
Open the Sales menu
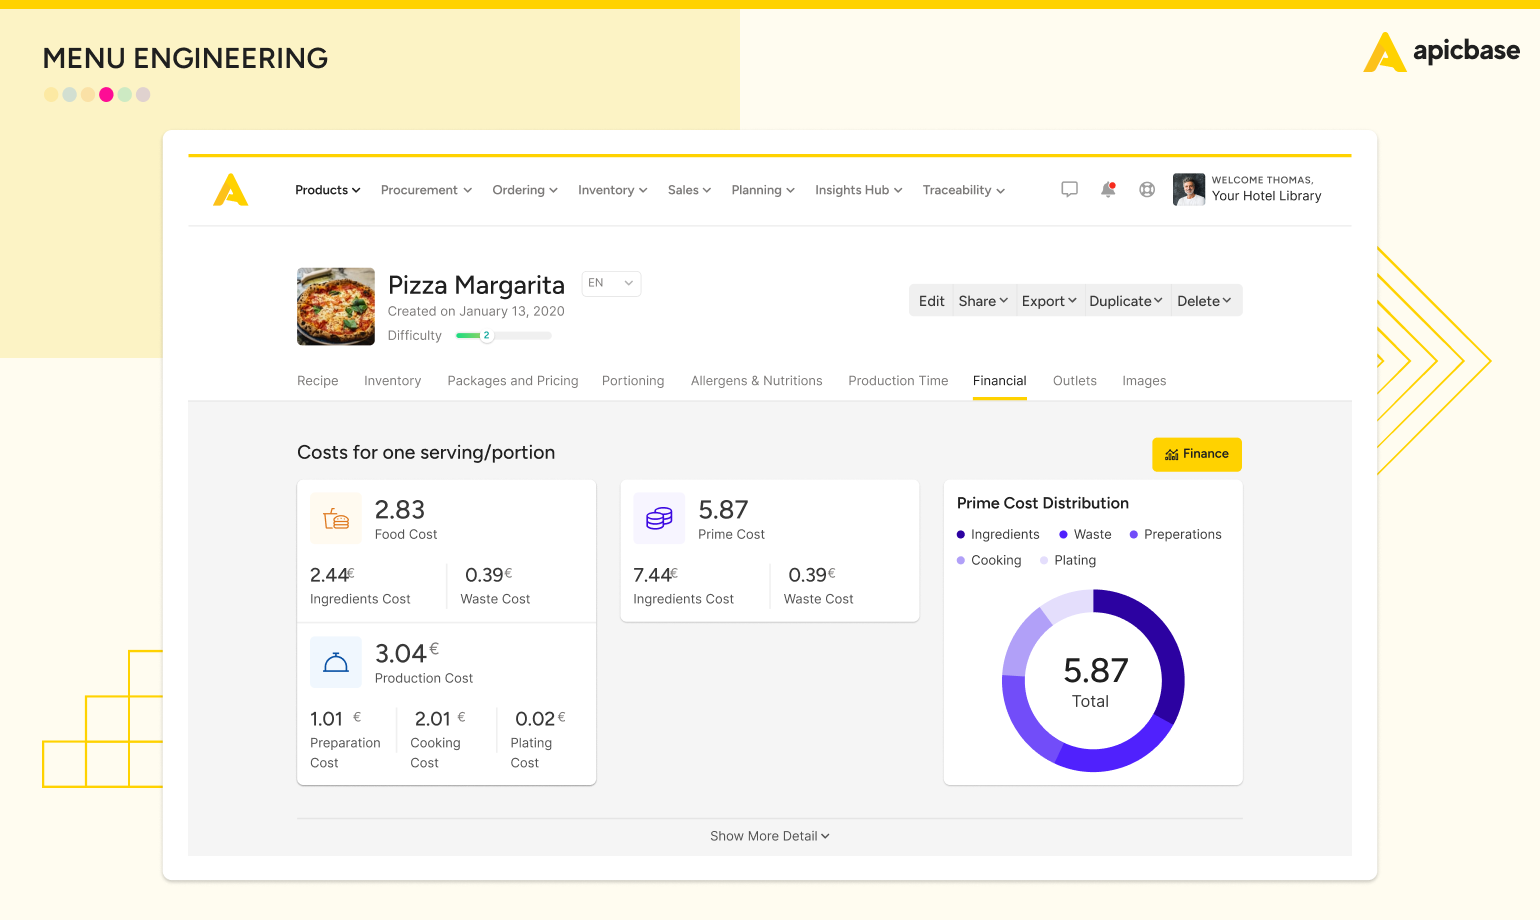tap(689, 190)
